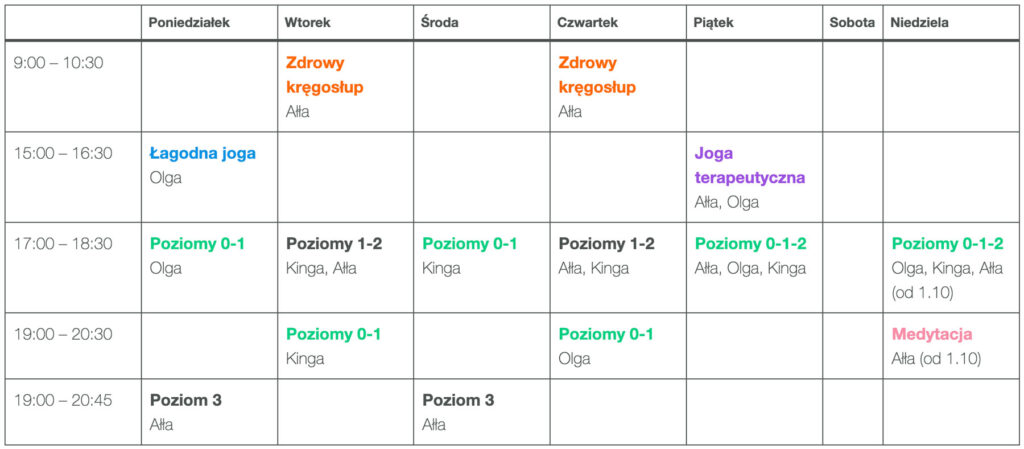Click the Łagodna joga class link

203,153
